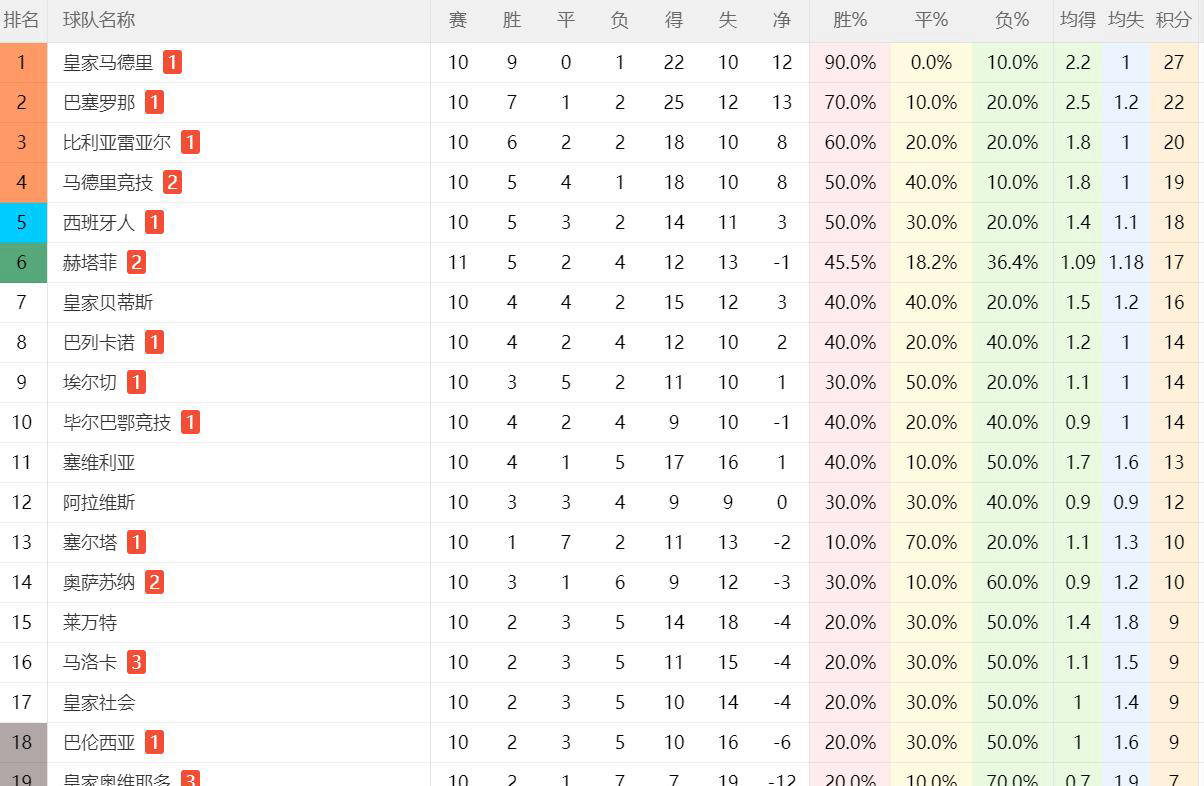
Task: Click the 积分 column header
Action: (x=1173, y=20)
